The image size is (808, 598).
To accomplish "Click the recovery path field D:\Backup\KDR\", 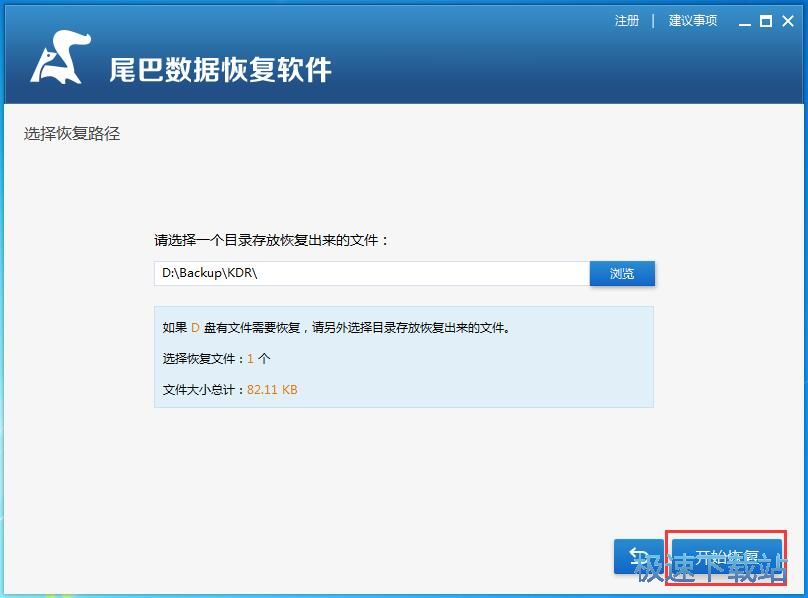I will click(372, 273).
